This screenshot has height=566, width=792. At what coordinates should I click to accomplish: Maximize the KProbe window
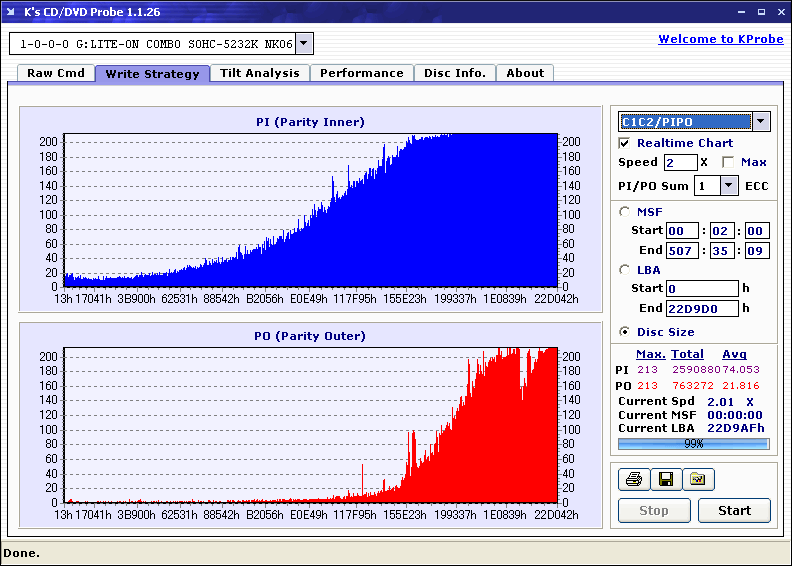[x=761, y=12]
